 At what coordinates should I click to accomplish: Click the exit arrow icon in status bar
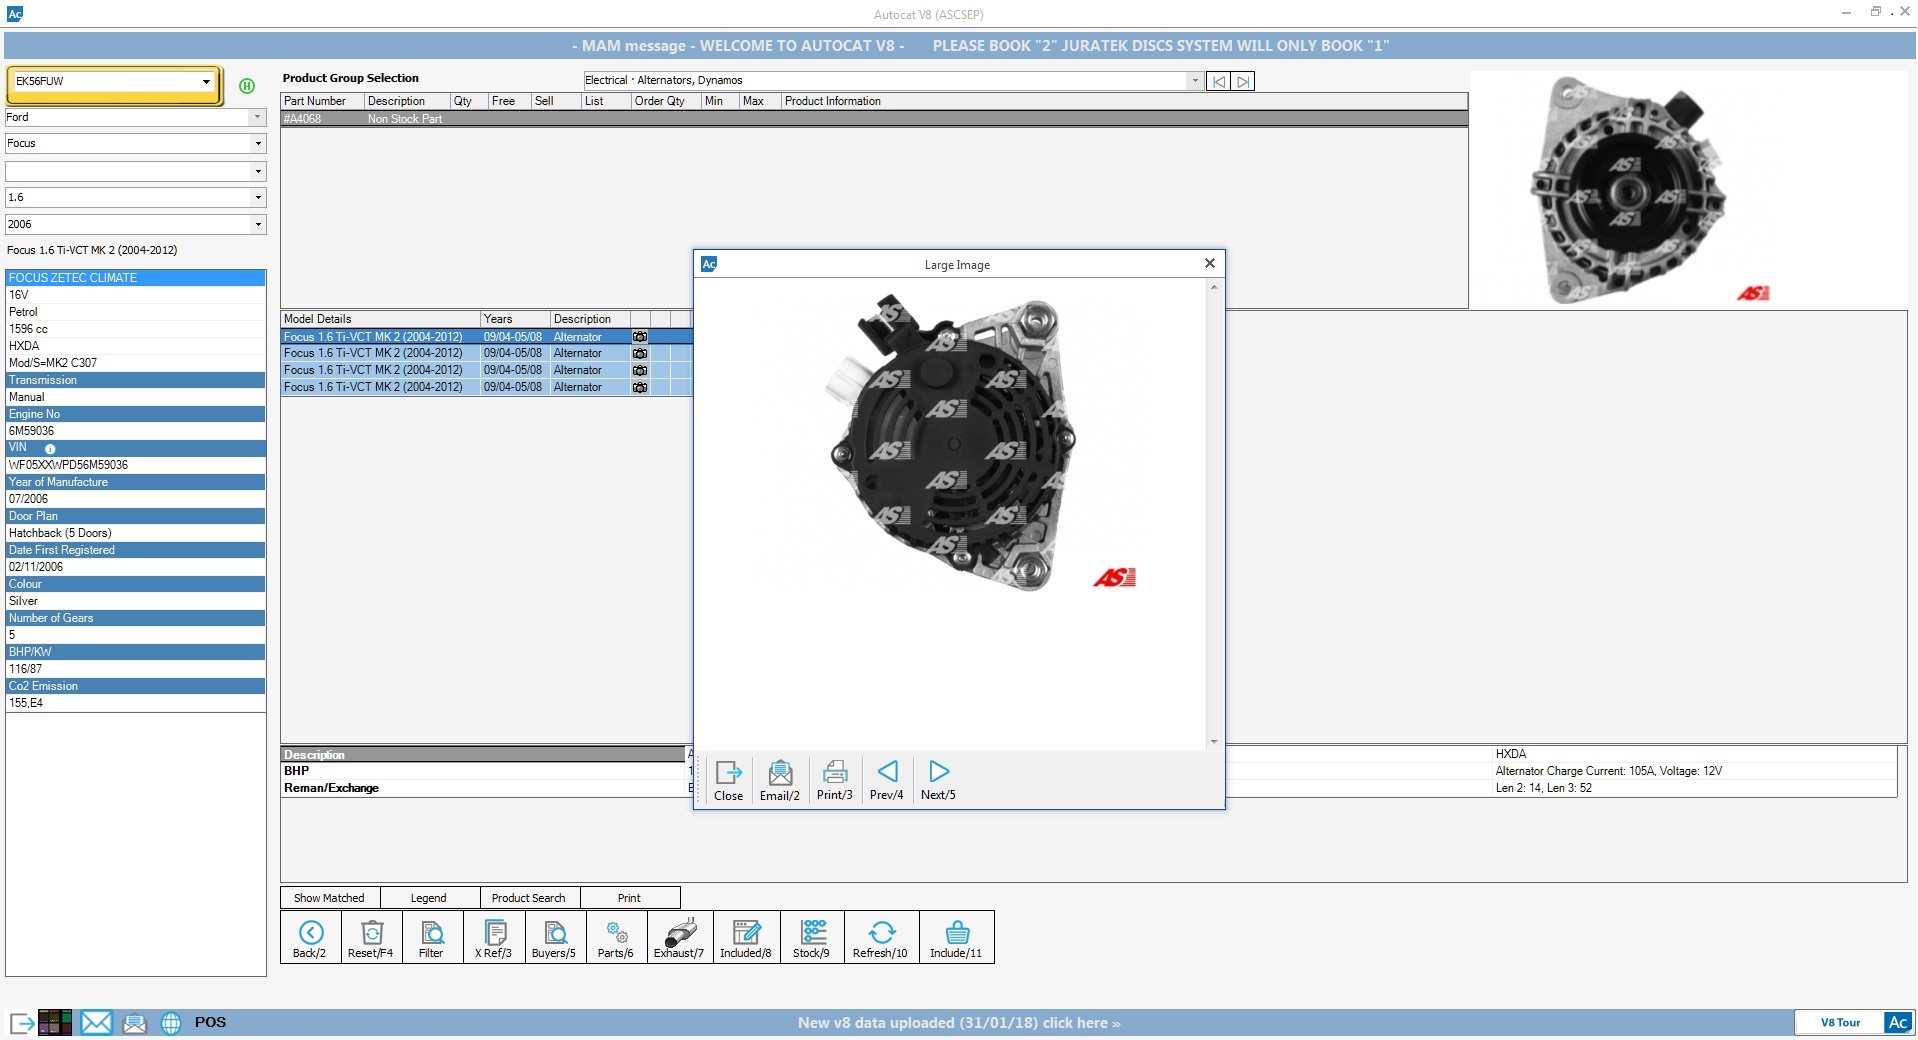click(x=22, y=1023)
